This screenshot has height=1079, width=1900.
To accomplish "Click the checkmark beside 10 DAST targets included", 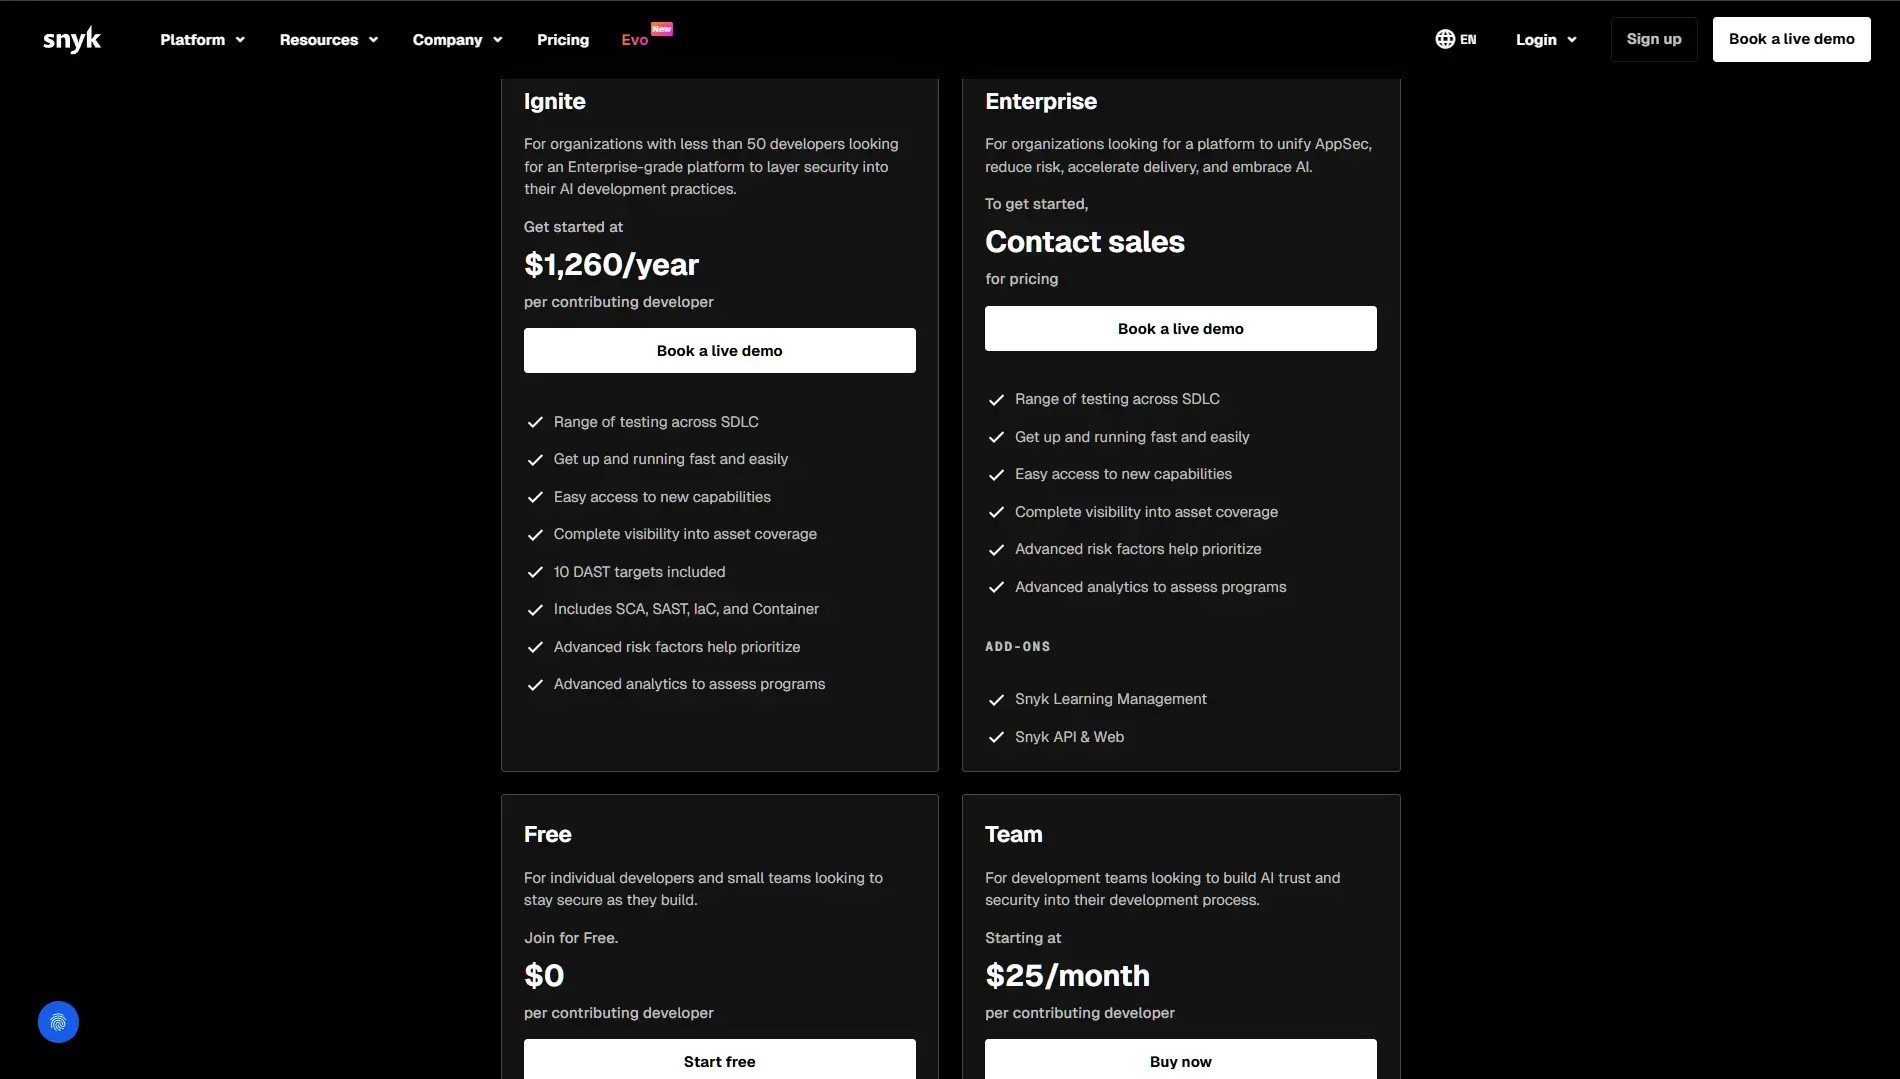I will [535, 573].
